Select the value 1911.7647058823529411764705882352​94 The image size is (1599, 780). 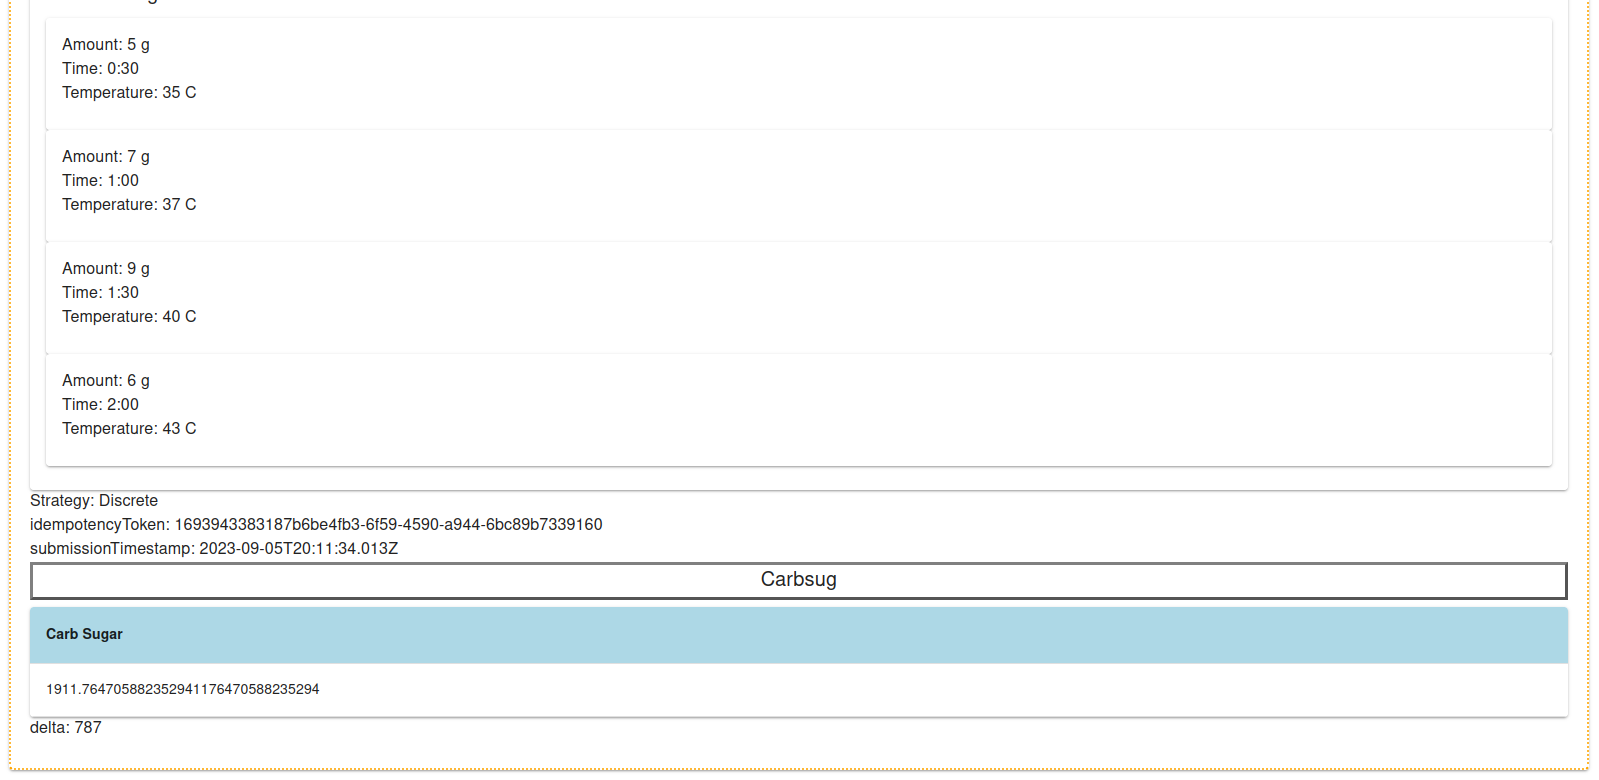[183, 689]
